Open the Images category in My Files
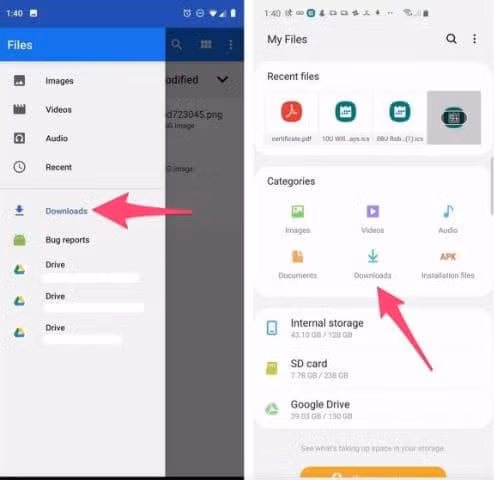 click(x=298, y=219)
